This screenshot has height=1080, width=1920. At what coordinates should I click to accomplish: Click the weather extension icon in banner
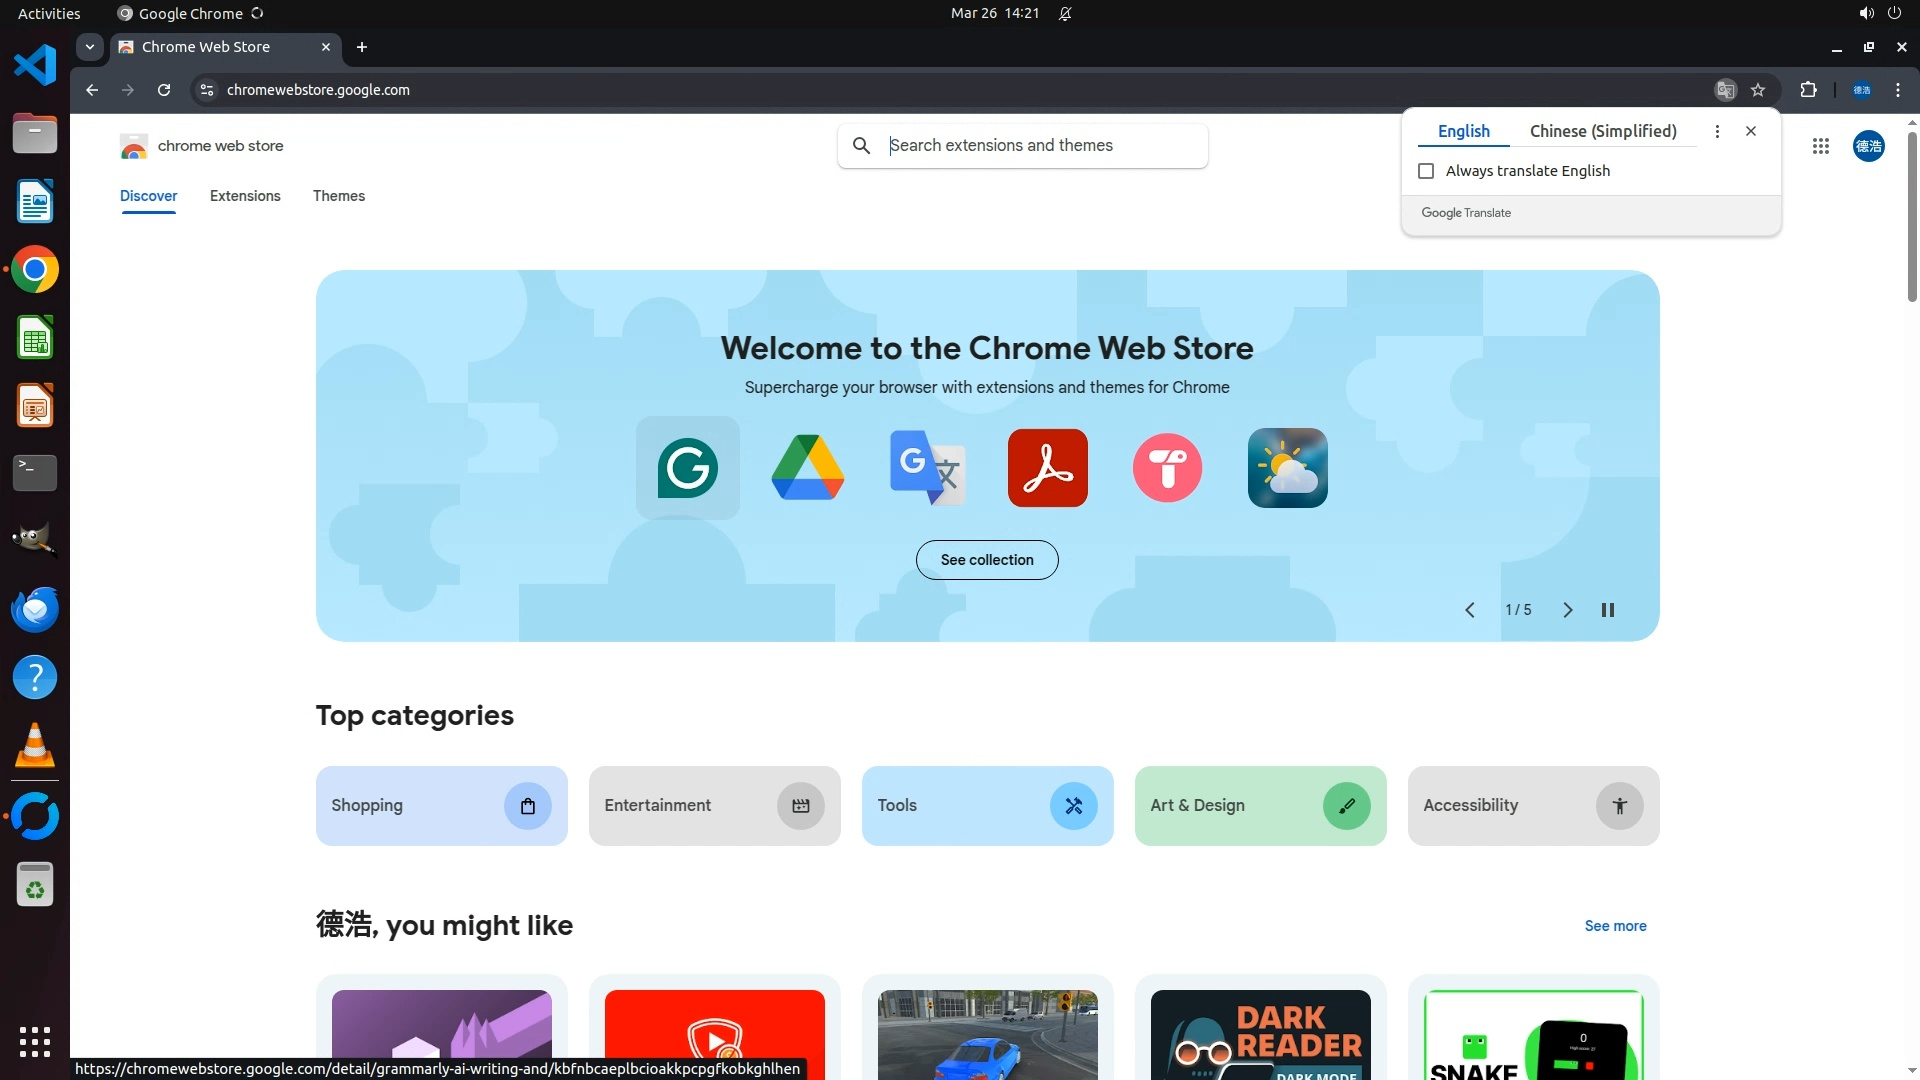tap(1287, 468)
